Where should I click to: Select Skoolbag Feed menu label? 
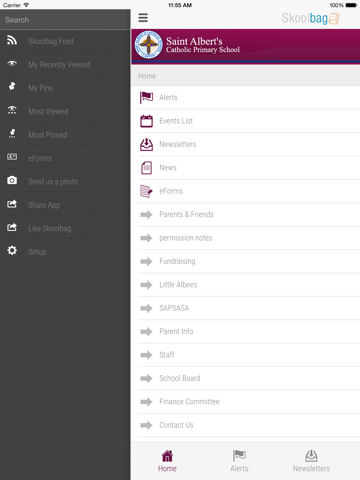(51, 41)
